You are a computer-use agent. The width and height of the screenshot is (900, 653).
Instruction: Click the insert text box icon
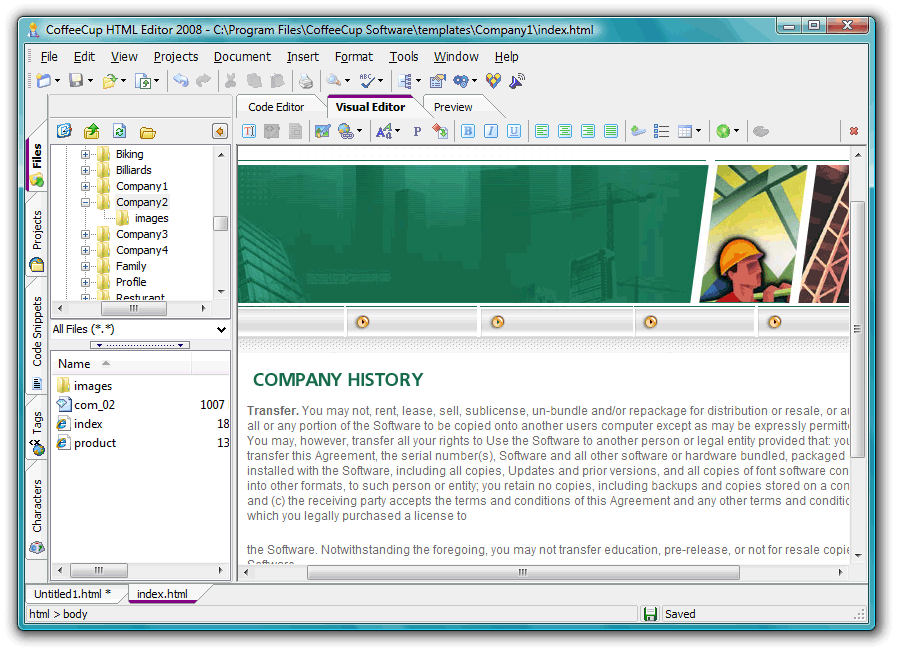tap(249, 131)
